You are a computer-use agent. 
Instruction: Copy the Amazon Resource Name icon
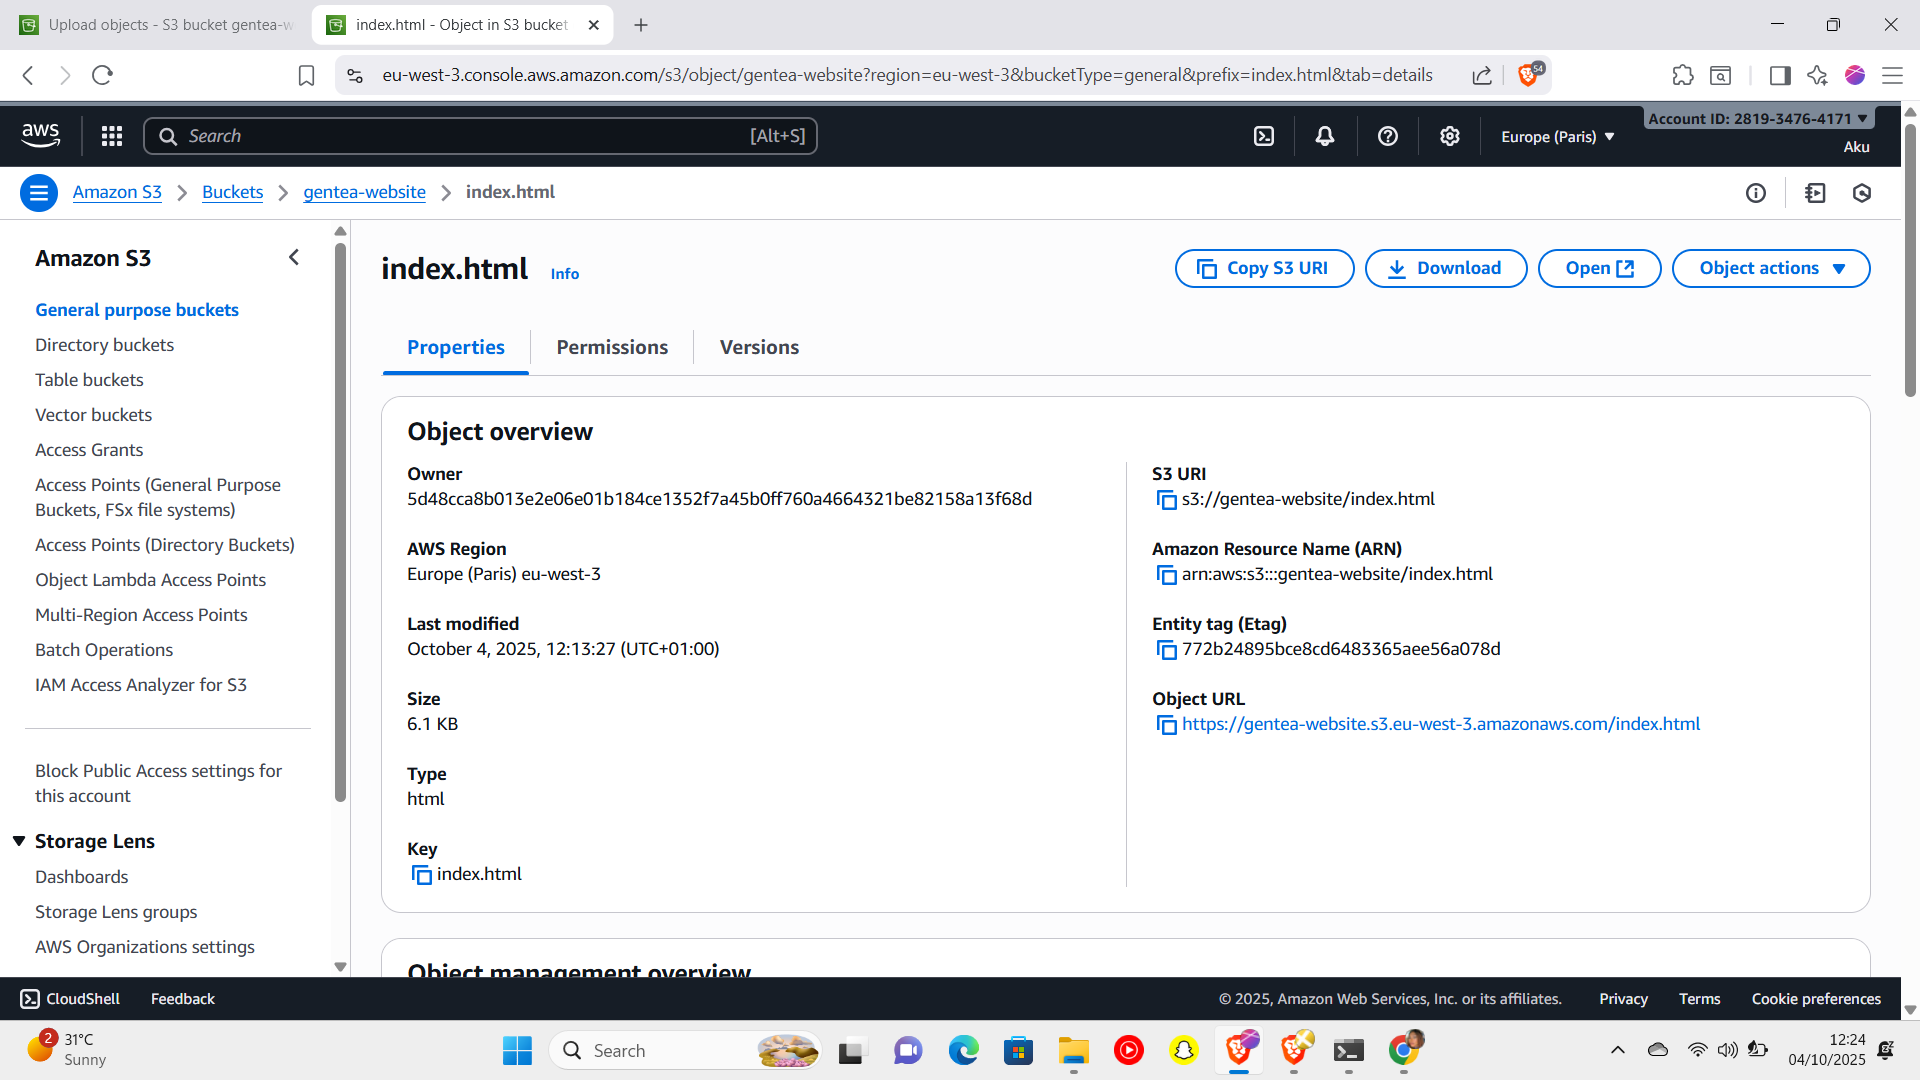[1166, 575]
